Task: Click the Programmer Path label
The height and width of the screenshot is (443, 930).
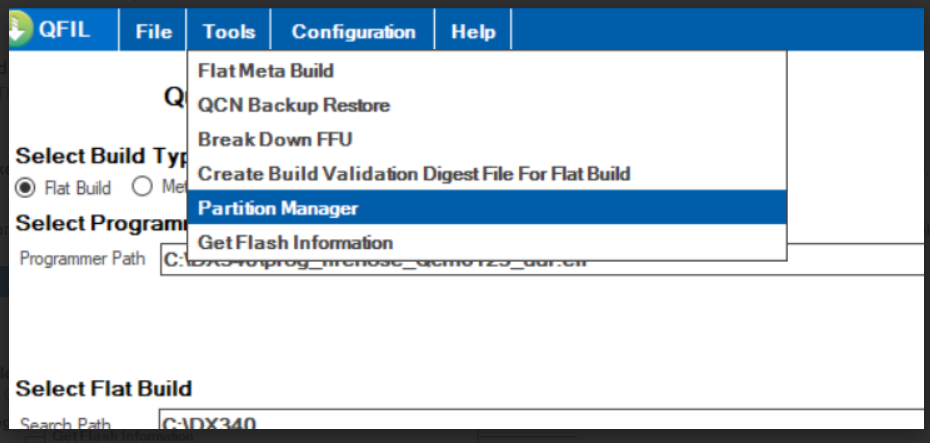Action: (82, 259)
